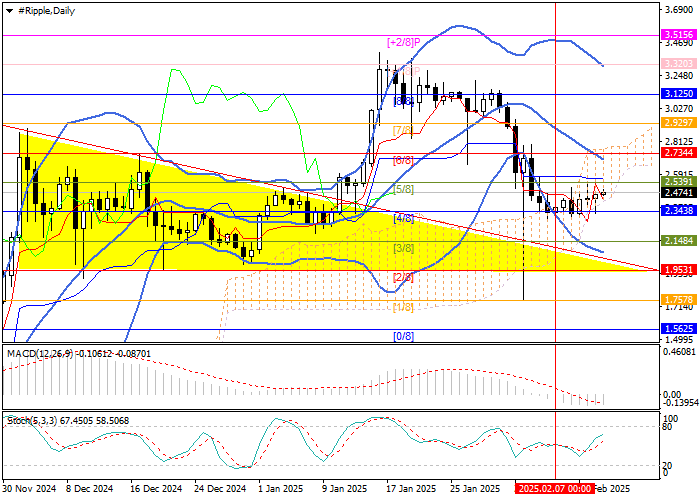
Task: Select the [0/8] Murrey level label
Action: (403, 337)
